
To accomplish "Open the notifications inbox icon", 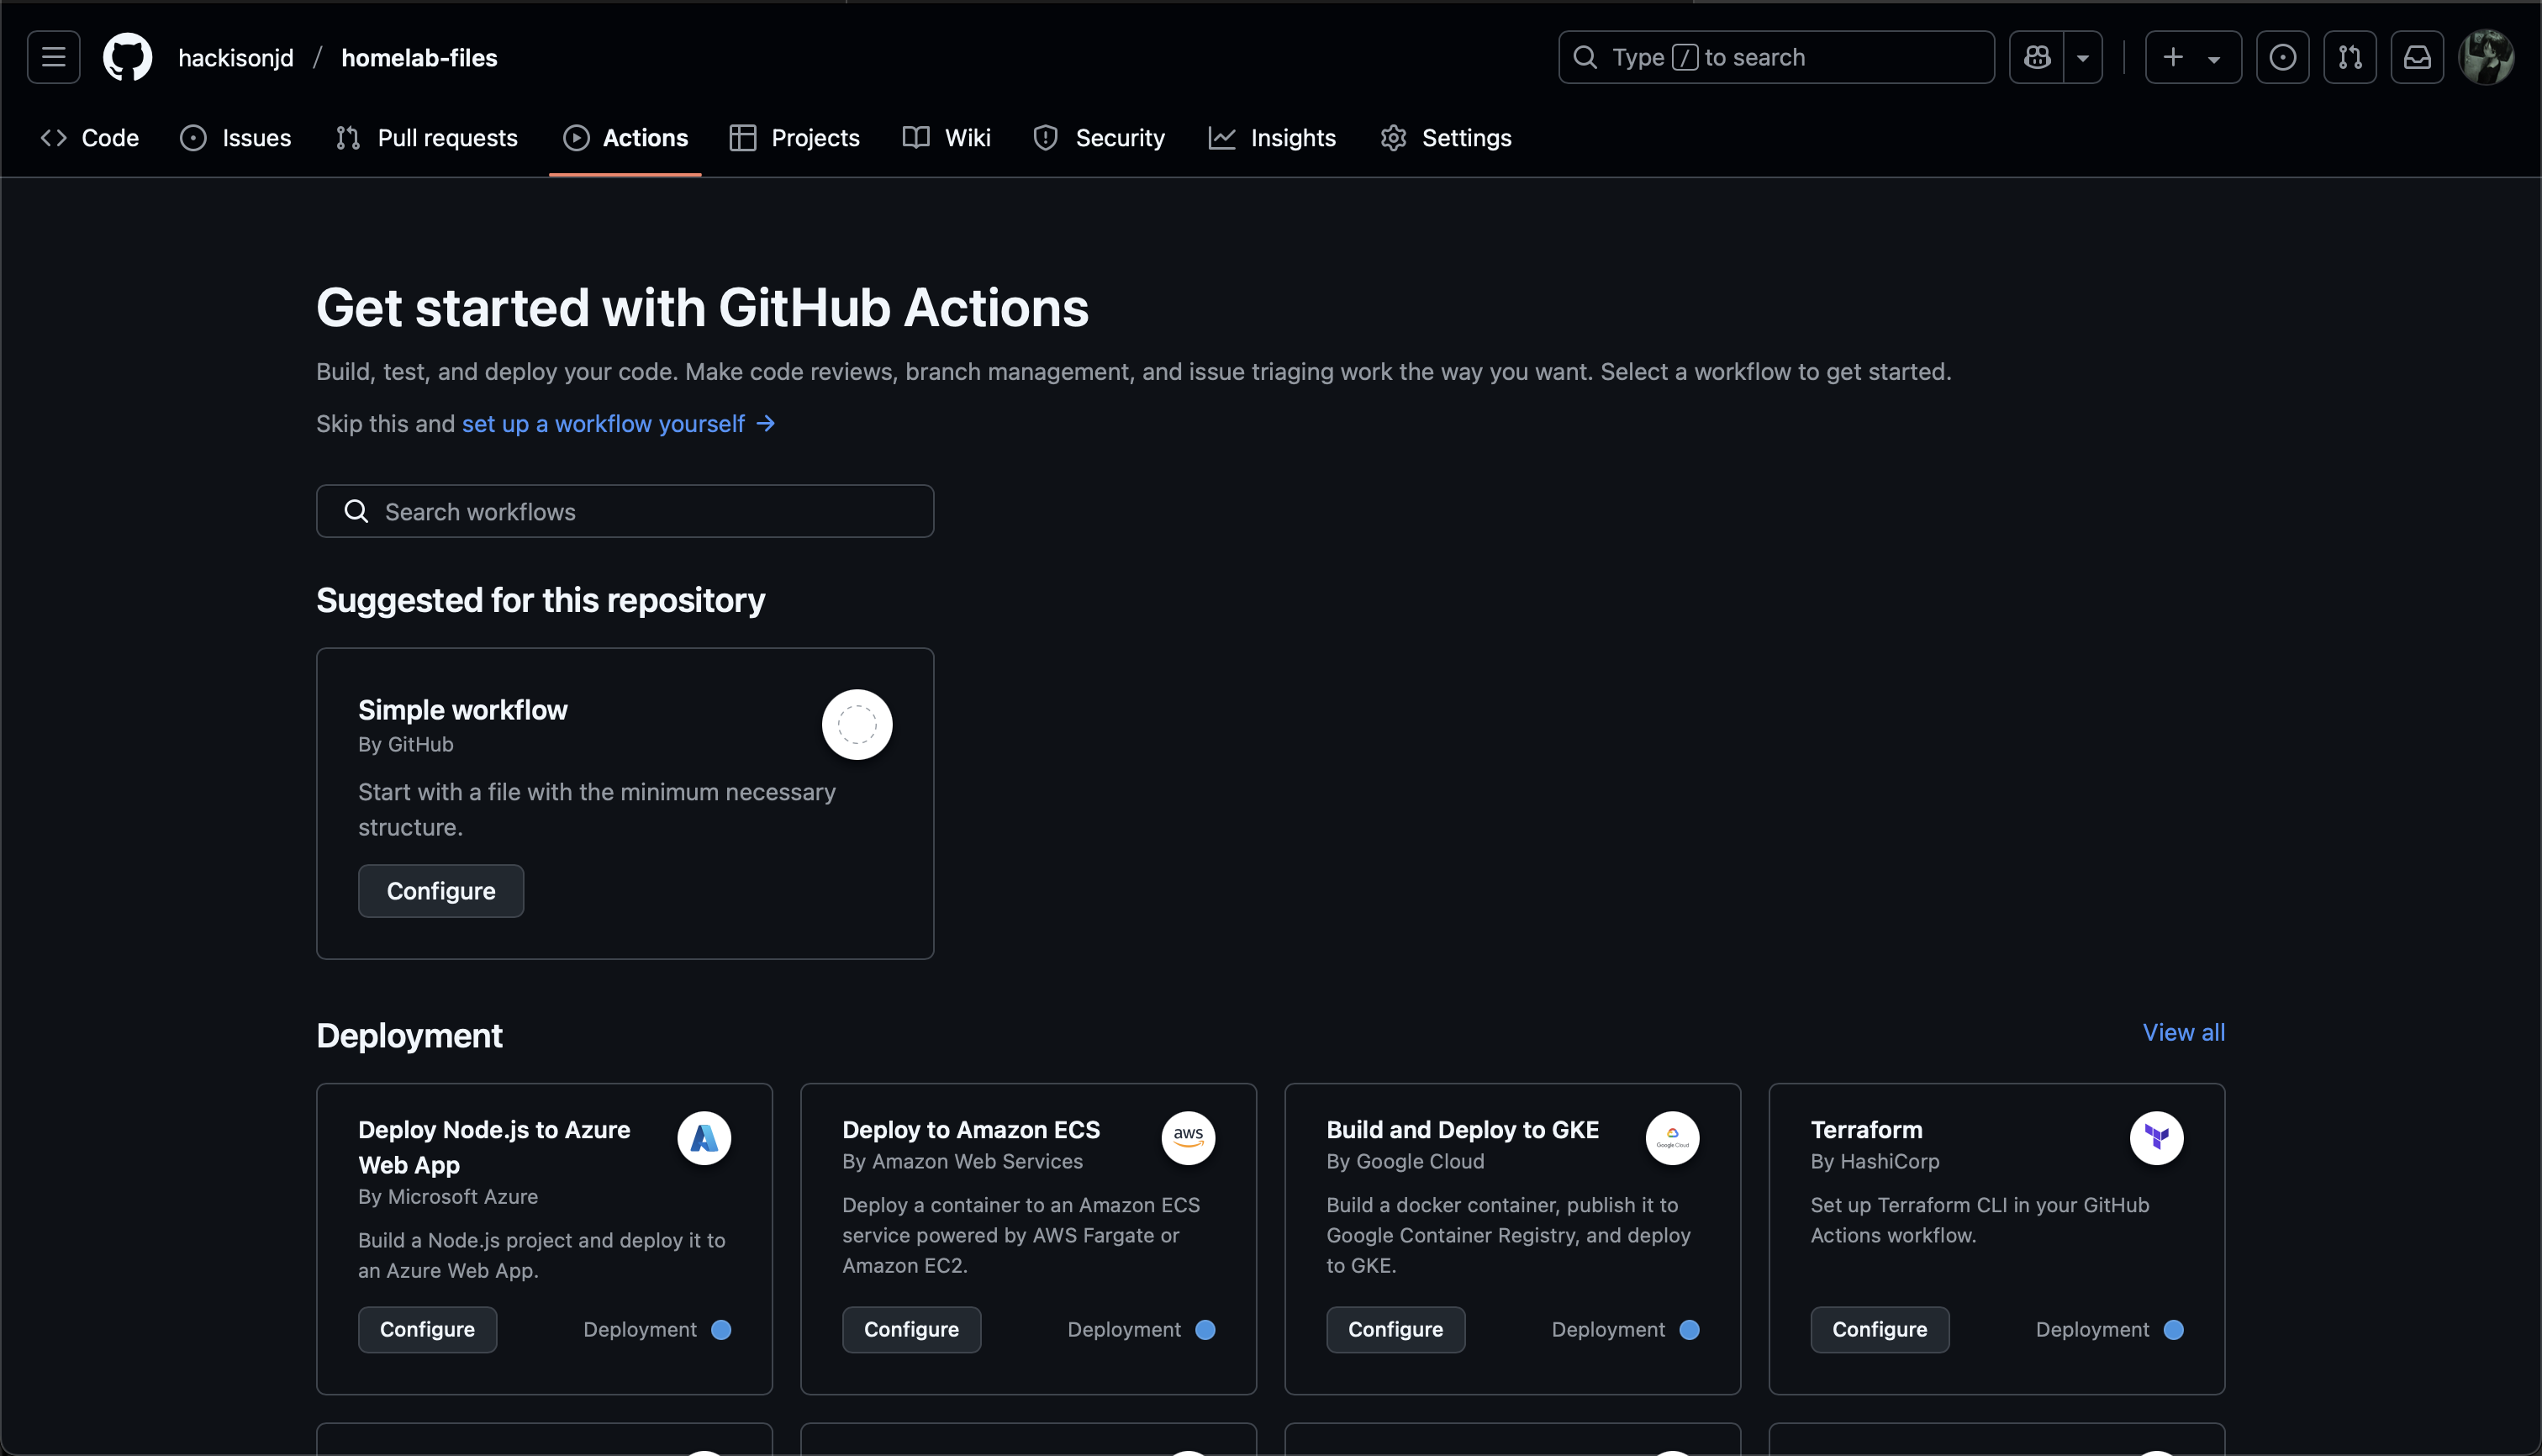I will pyautogui.click(x=2417, y=57).
